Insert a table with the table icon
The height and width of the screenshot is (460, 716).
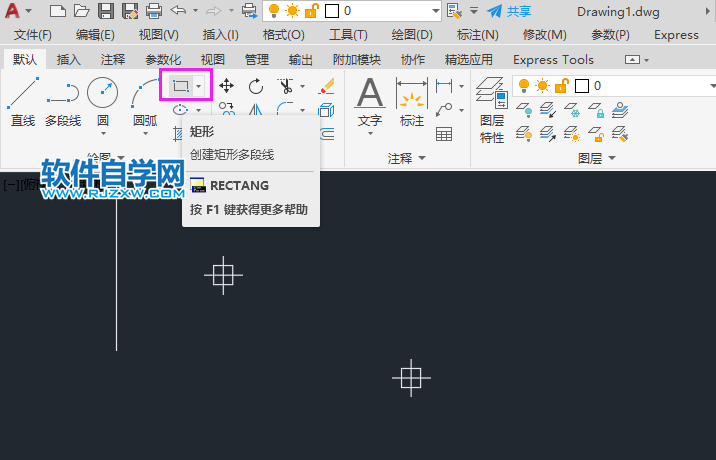click(x=444, y=134)
